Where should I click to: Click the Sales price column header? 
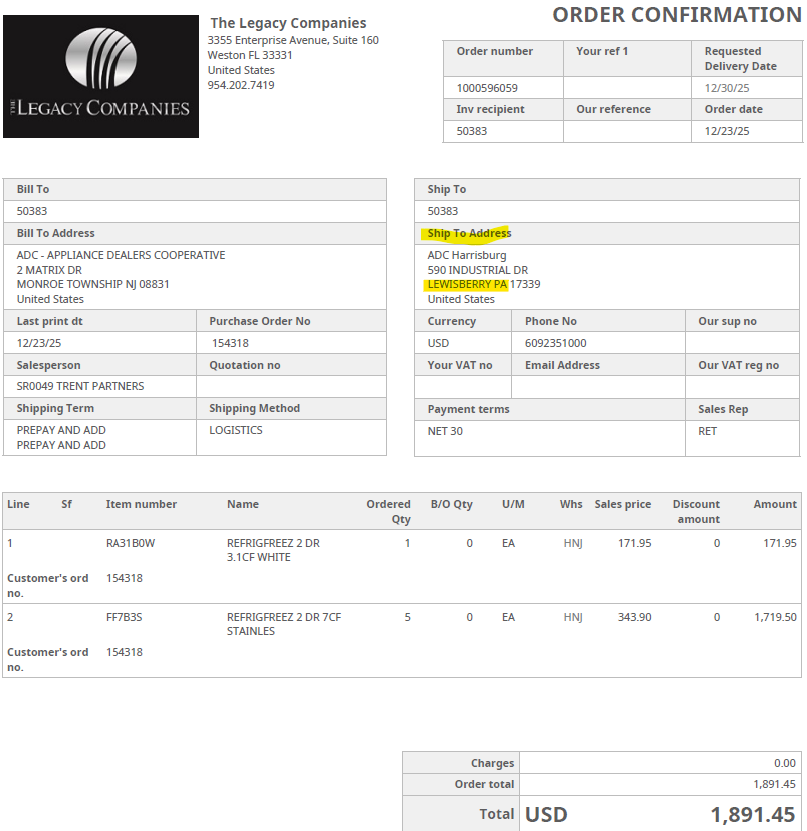coord(623,504)
